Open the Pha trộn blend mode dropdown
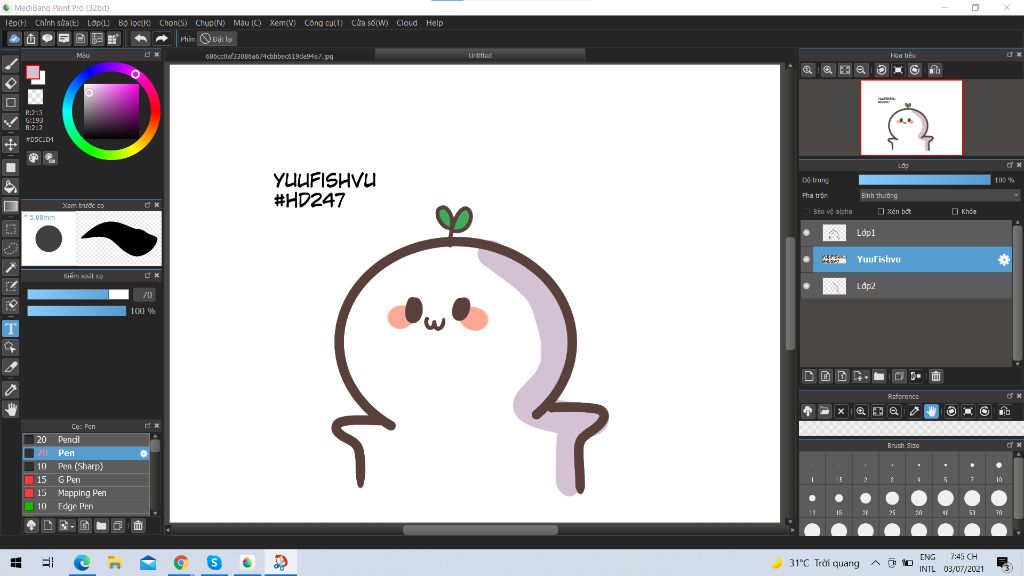Screen dimensions: 1024x576 [x=939, y=195]
